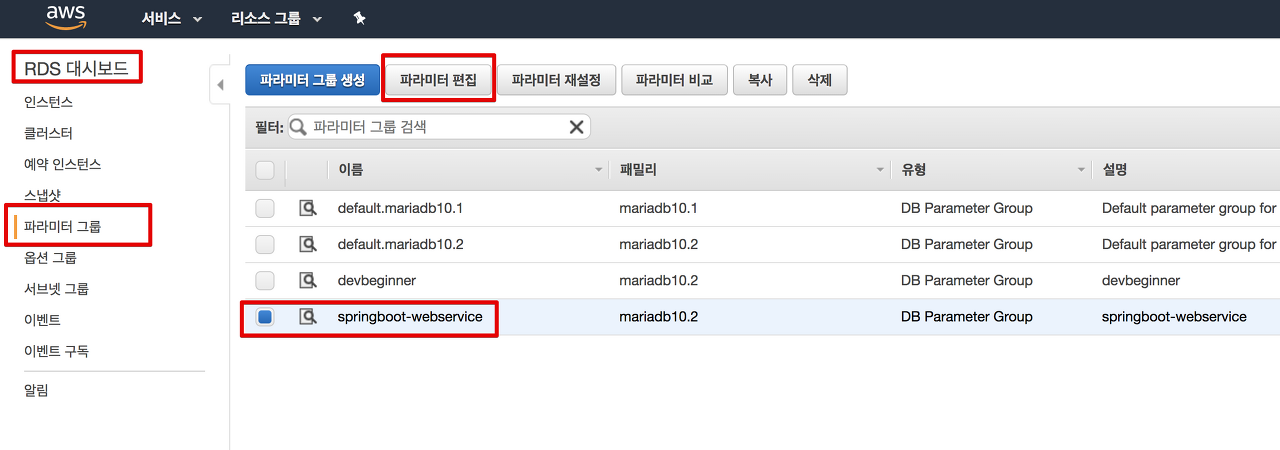This screenshot has width=1280, height=450.
Task: Collapse the sidebar with arrow handle
Action: (220, 85)
